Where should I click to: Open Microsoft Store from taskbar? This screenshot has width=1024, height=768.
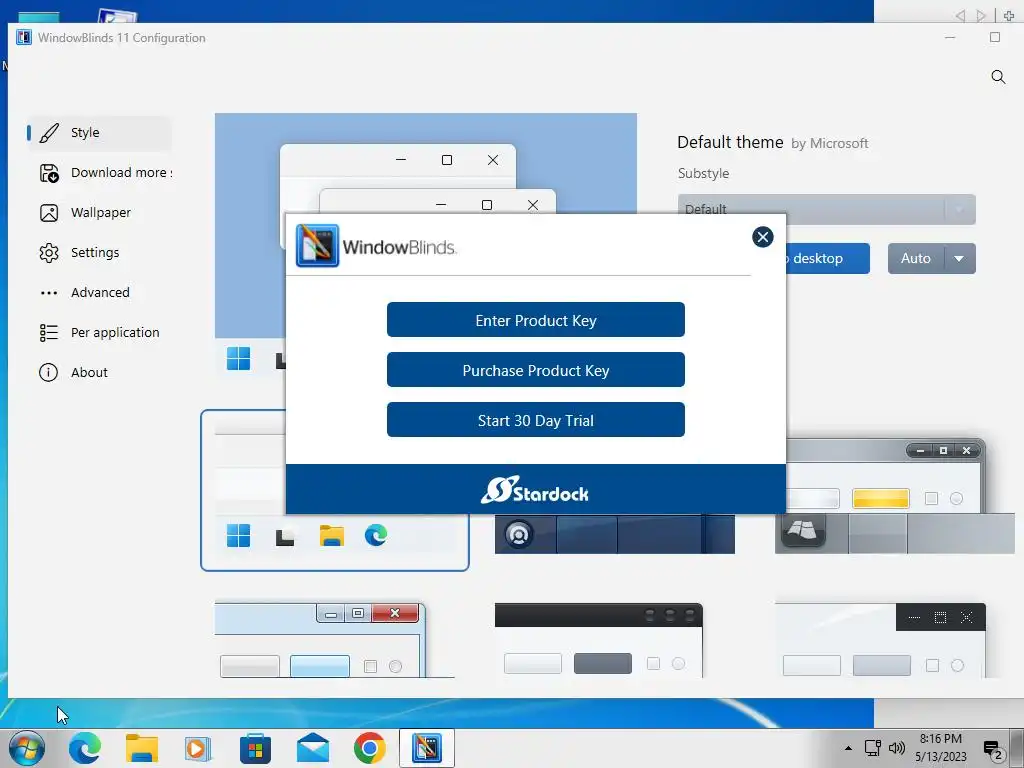tap(255, 748)
